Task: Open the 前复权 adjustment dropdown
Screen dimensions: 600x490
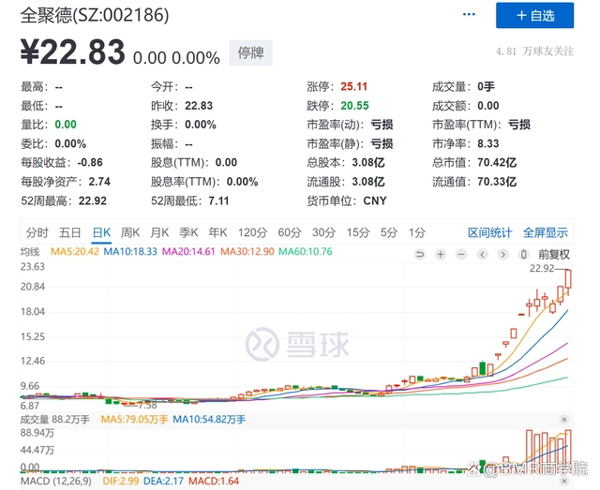Action: [x=554, y=254]
